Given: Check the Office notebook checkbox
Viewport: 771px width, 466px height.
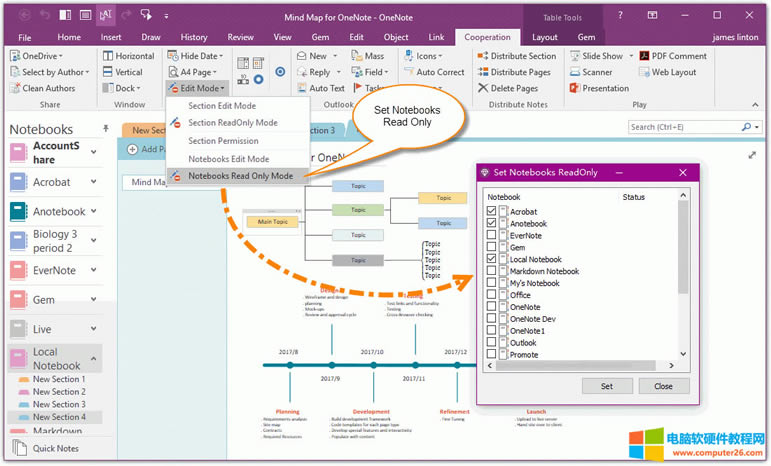Looking at the screenshot, I should [491, 294].
